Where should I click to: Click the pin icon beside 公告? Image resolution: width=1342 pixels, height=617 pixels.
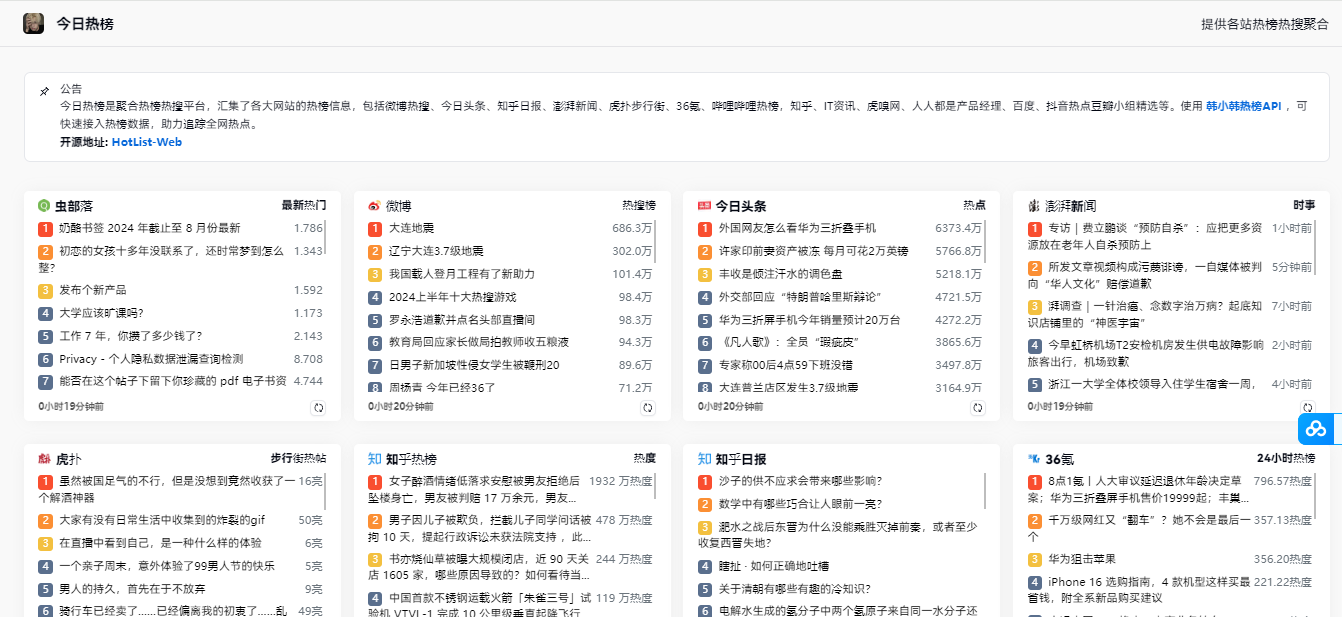(44, 91)
